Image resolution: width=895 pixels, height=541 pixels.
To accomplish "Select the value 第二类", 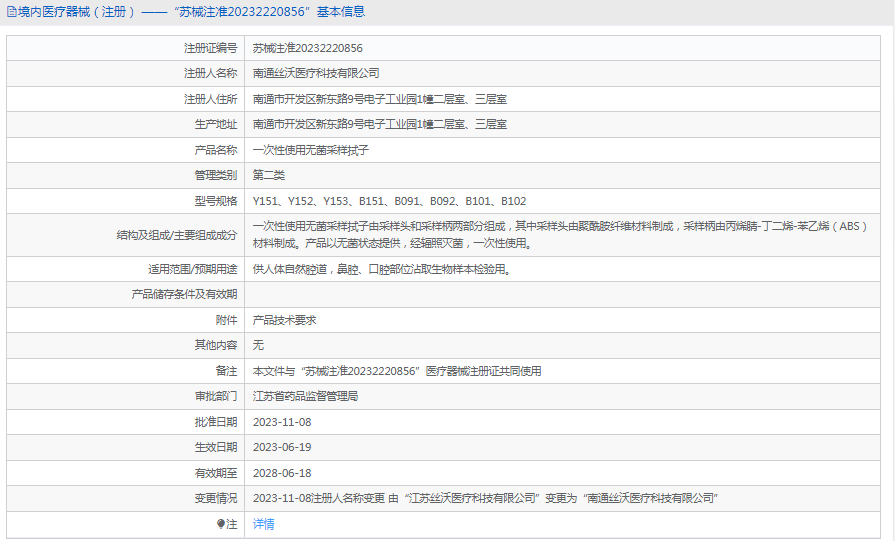I will click(x=269, y=175).
